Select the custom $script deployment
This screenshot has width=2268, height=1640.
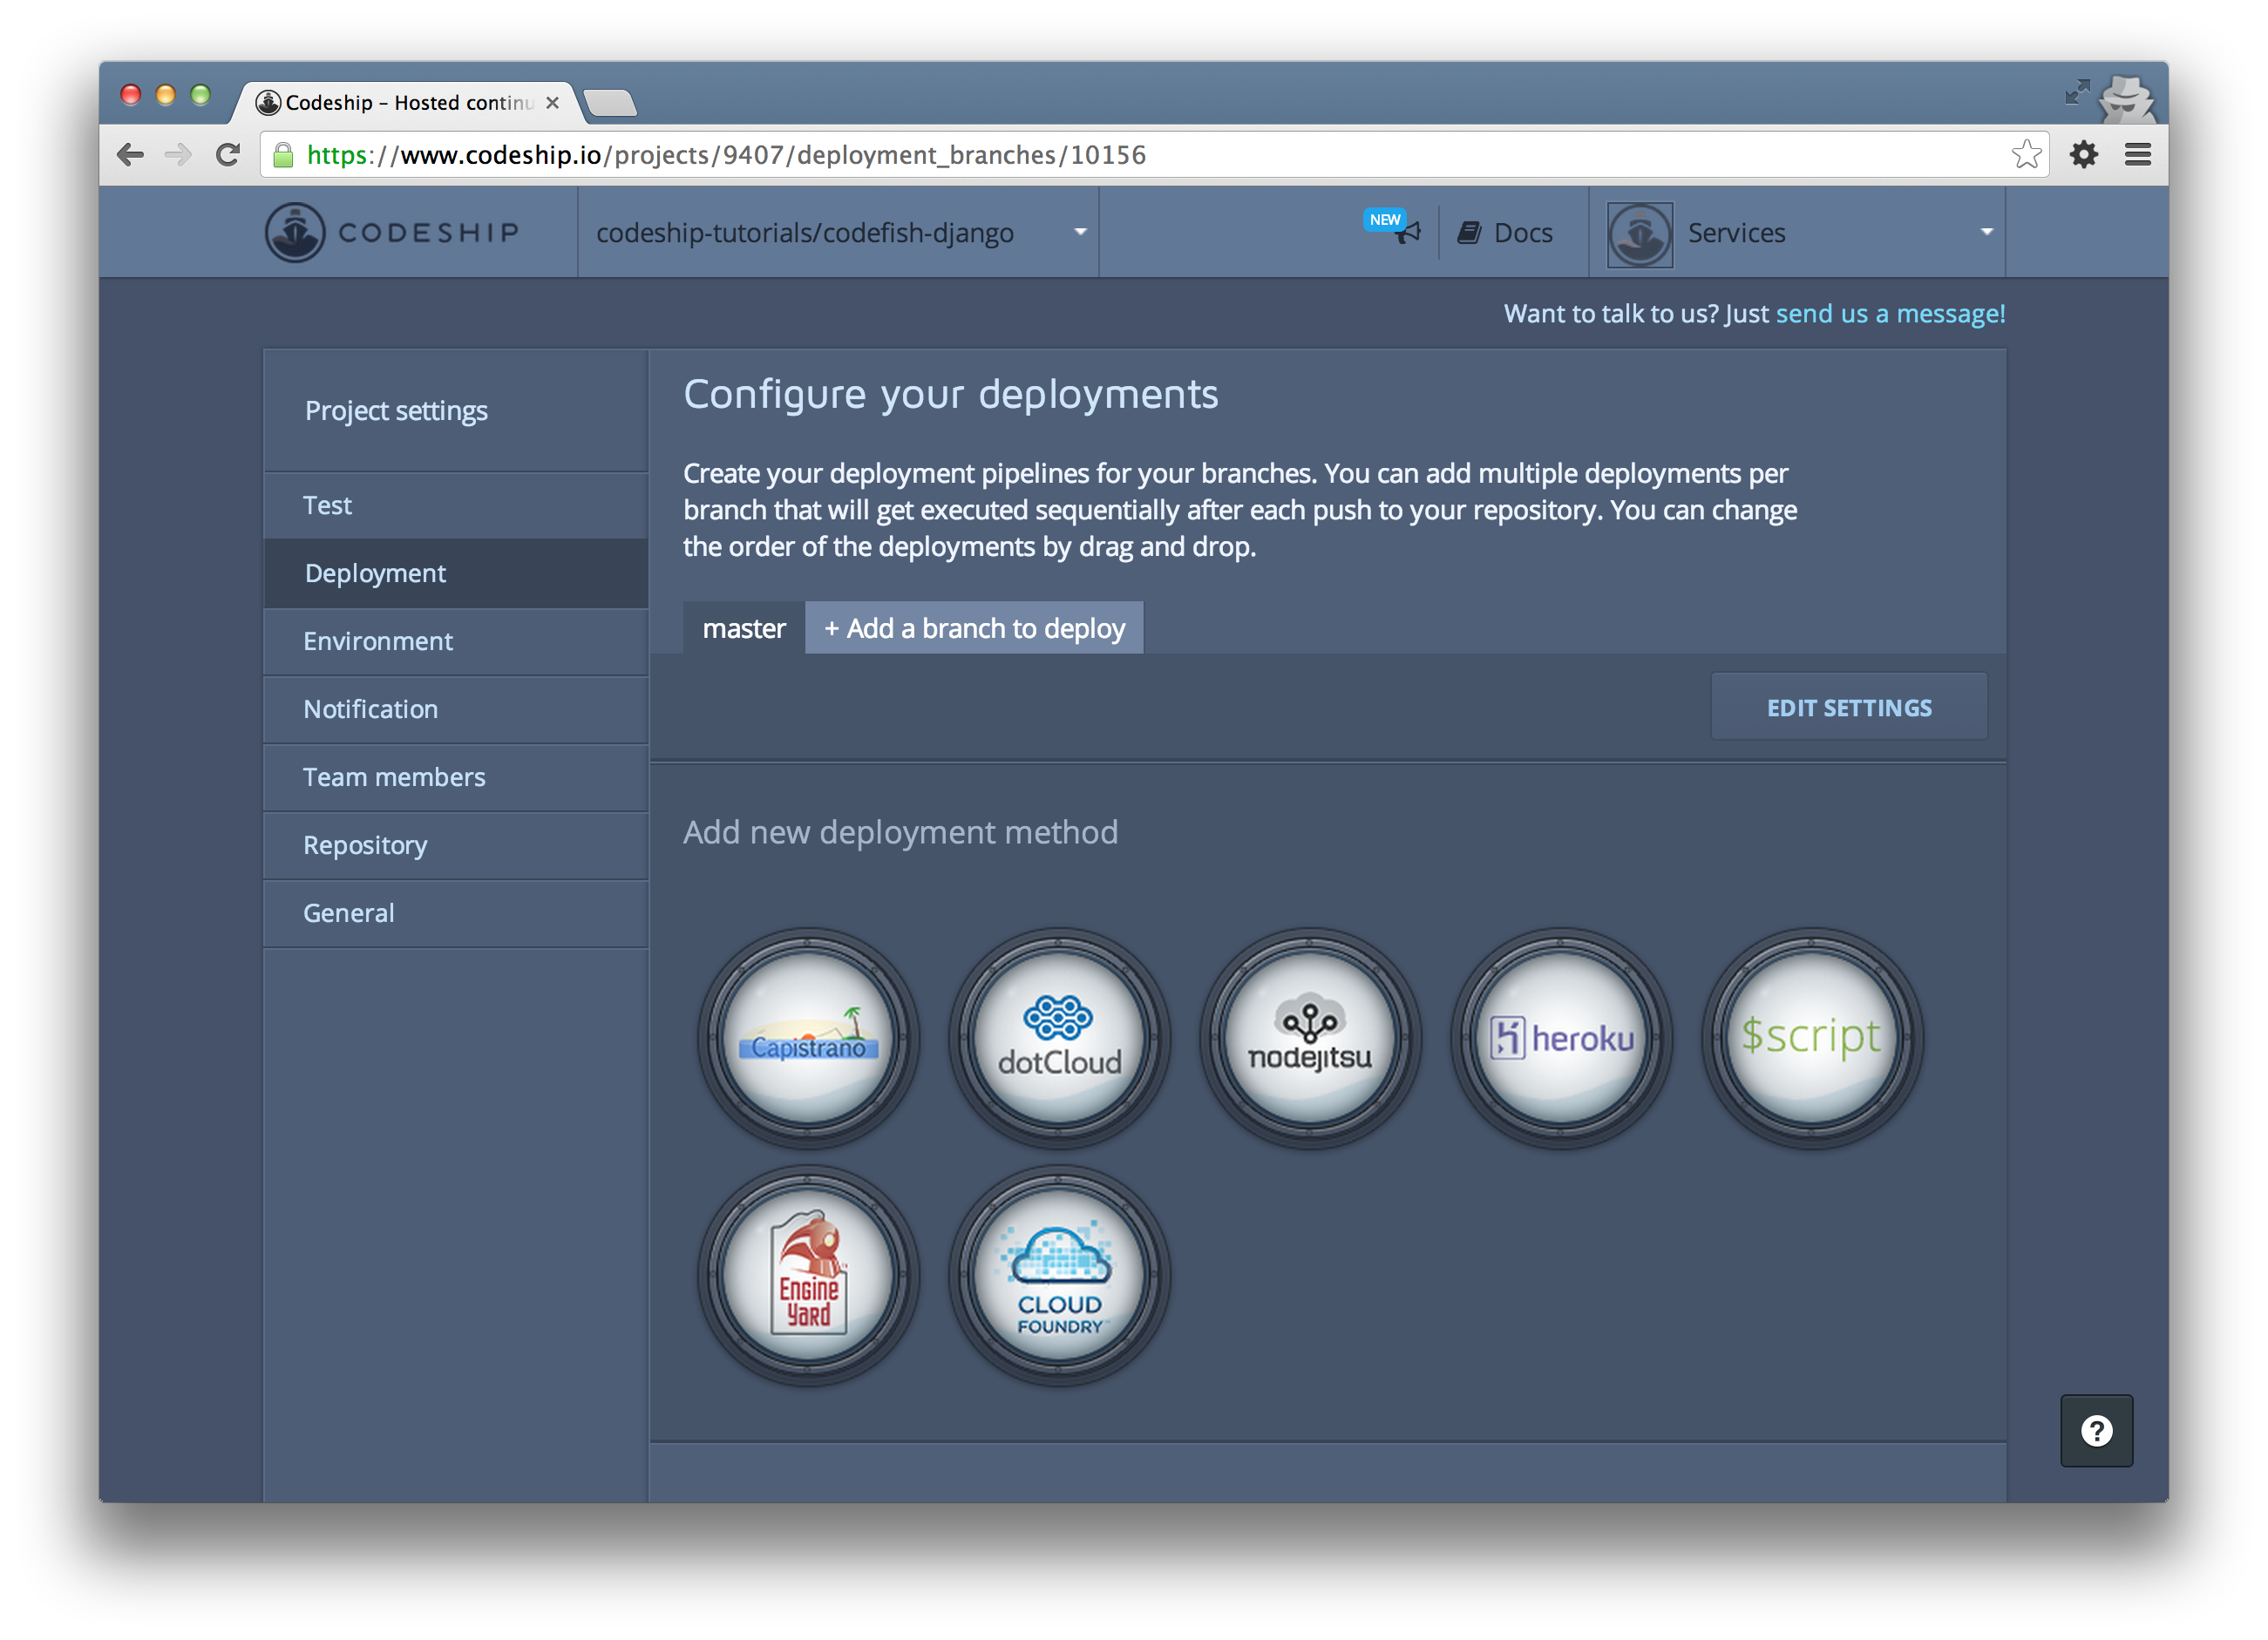click(1811, 1038)
